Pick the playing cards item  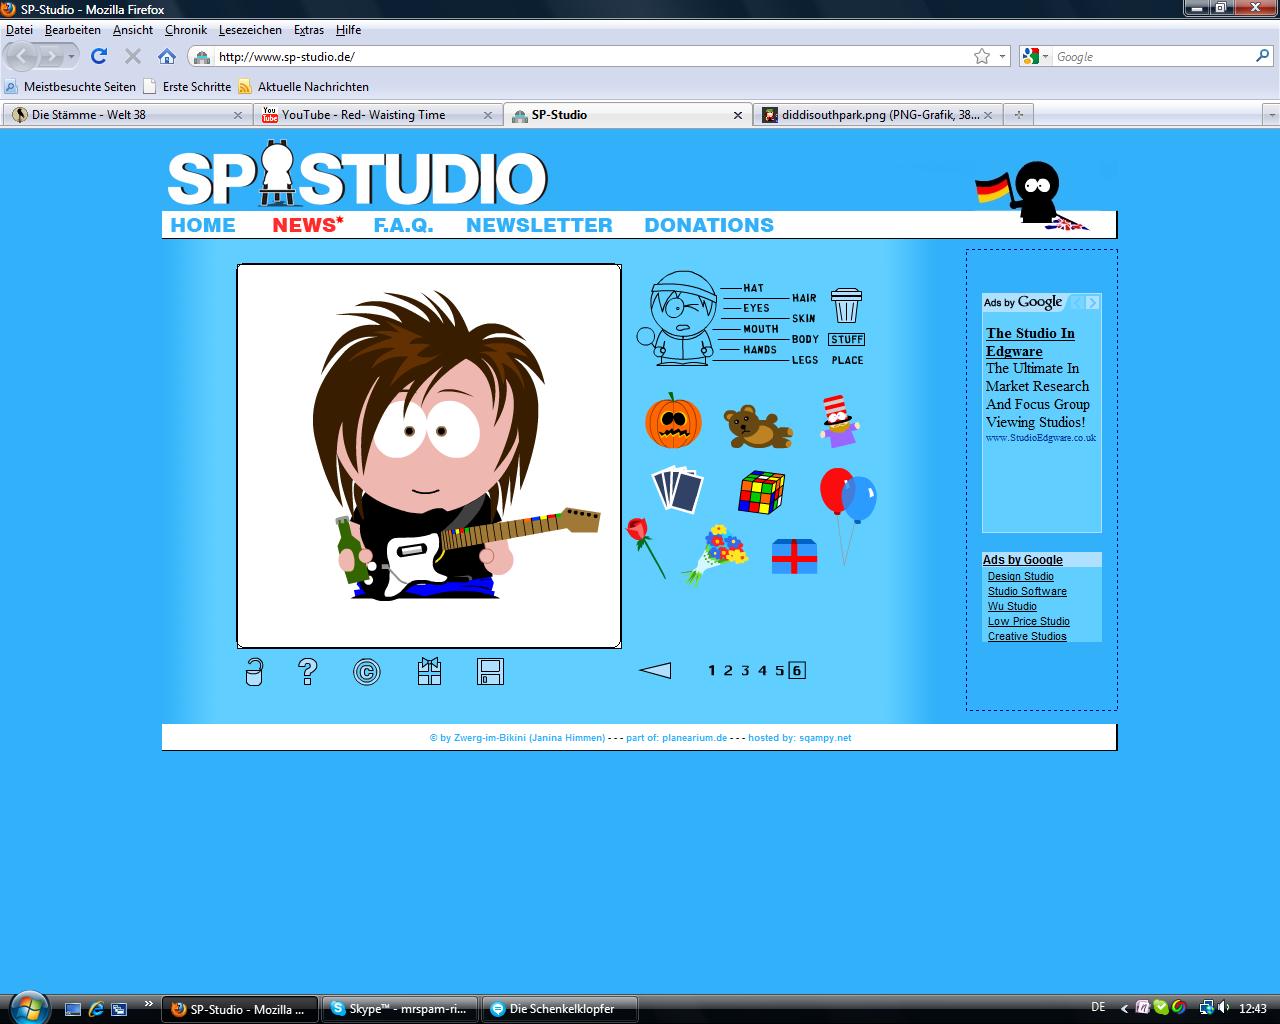(x=677, y=490)
